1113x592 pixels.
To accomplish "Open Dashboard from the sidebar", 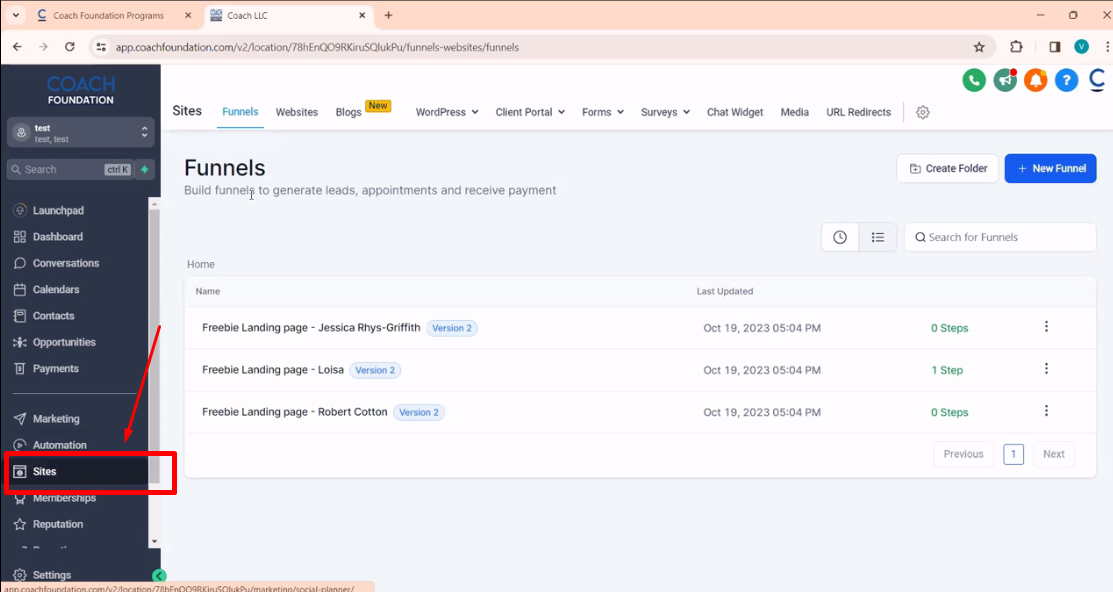I will click(x=48, y=236).
